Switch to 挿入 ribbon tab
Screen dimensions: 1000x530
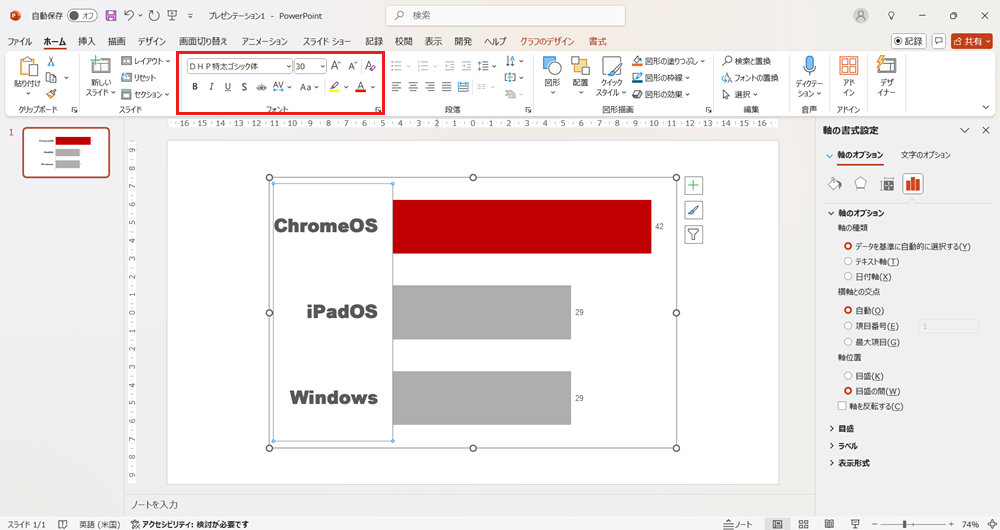tap(86, 41)
